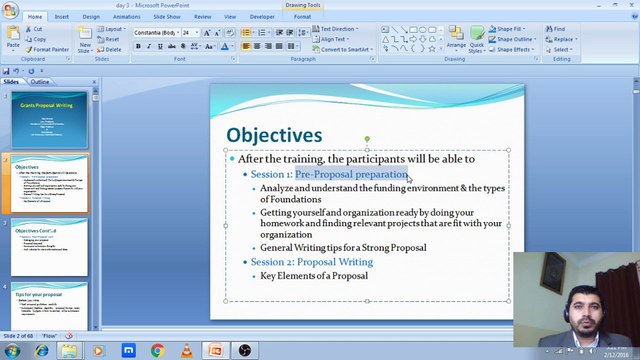Click Copy in Clipboard group

[x=36, y=39]
